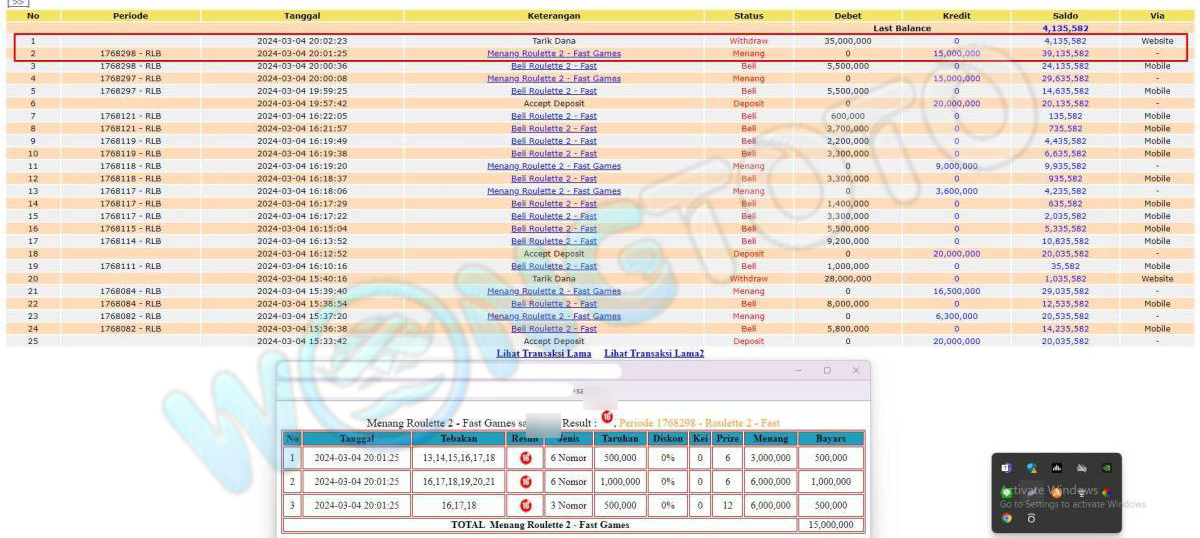Open 'Menang Roulette 2 - Fast Games' in row 21
This screenshot has height=538, width=1200.
click(553, 291)
